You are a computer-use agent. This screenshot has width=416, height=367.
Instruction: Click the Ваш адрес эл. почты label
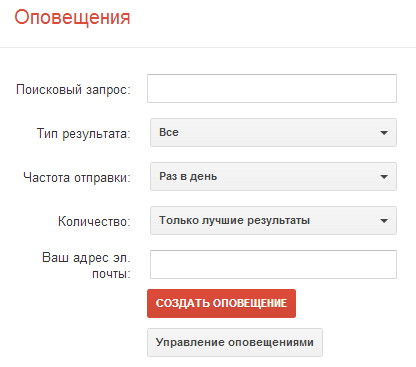point(86,265)
